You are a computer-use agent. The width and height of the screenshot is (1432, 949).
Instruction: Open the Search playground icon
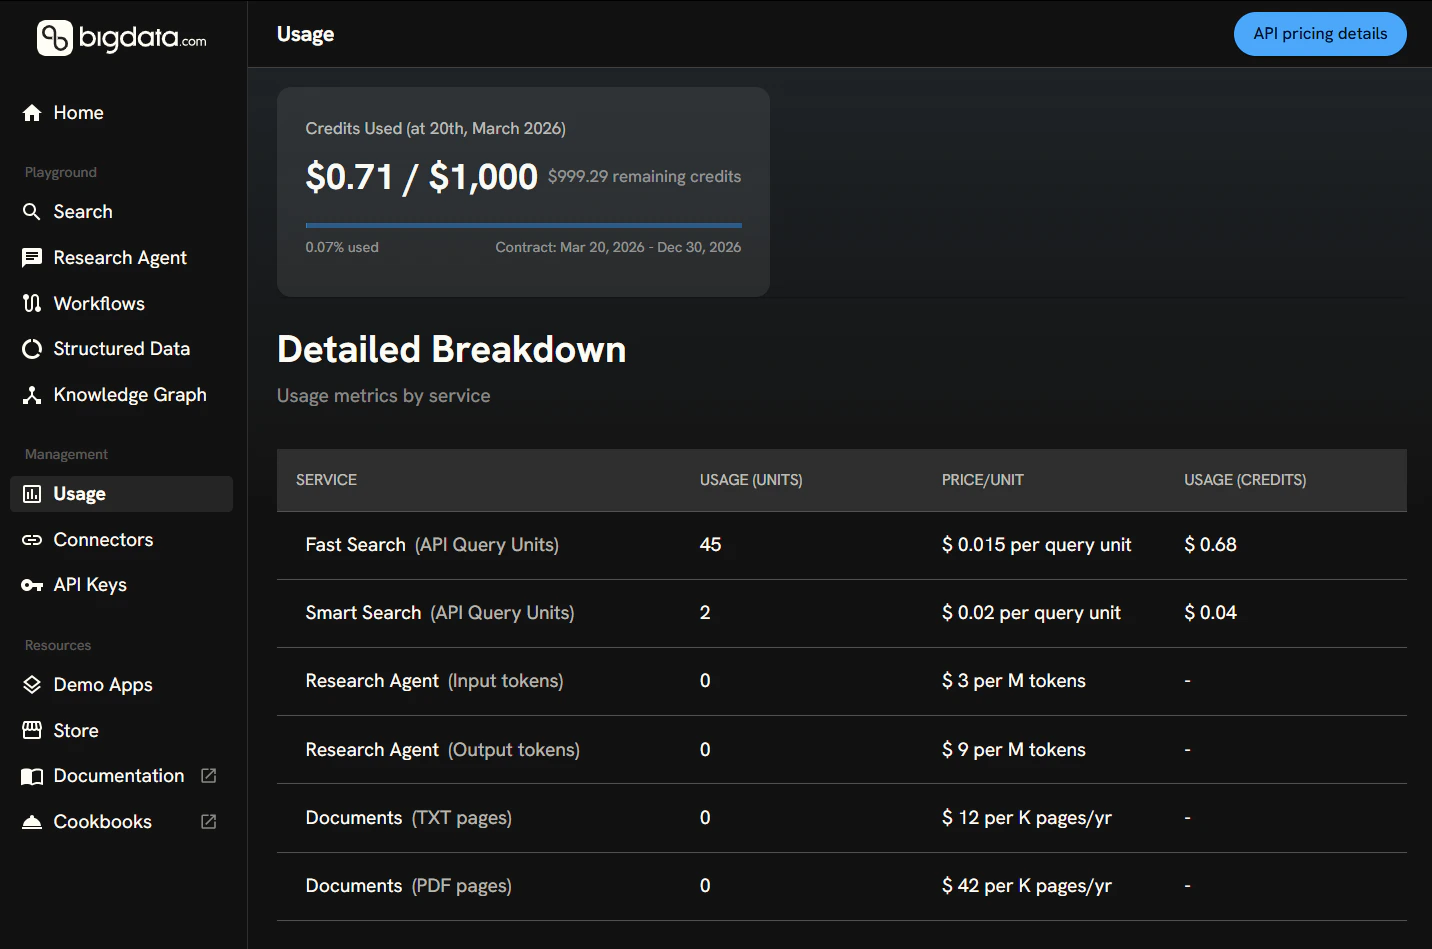point(31,211)
